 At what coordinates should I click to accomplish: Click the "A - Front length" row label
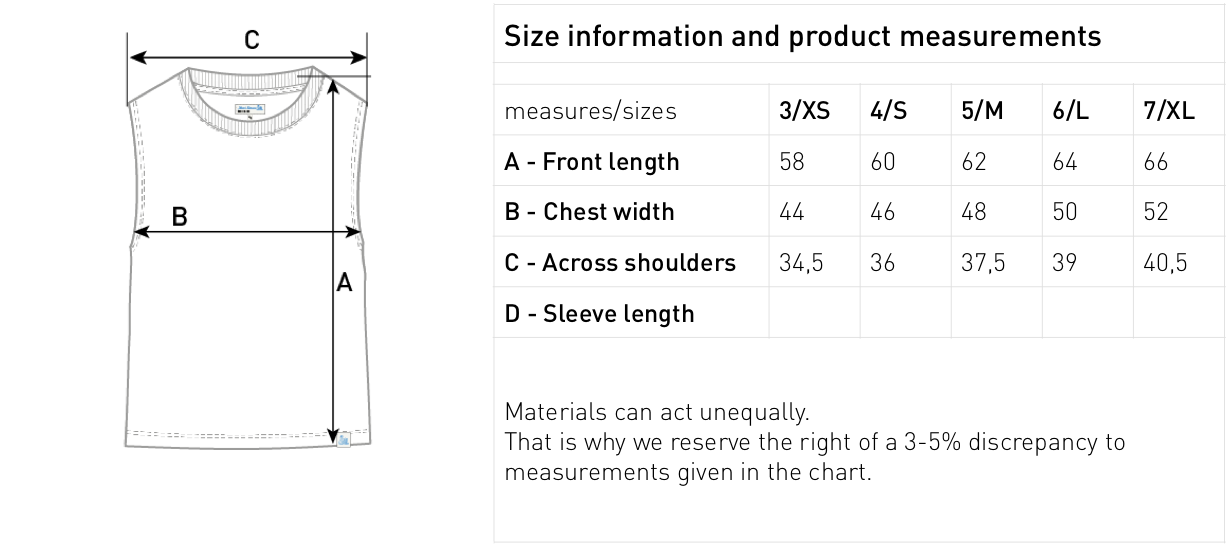[x=591, y=162]
